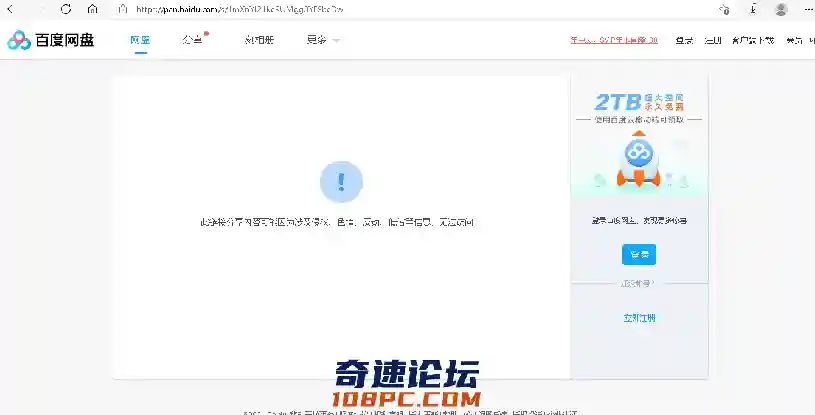
Task: Expand the 更多 dropdown menu
Action: (x=323, y=40)
